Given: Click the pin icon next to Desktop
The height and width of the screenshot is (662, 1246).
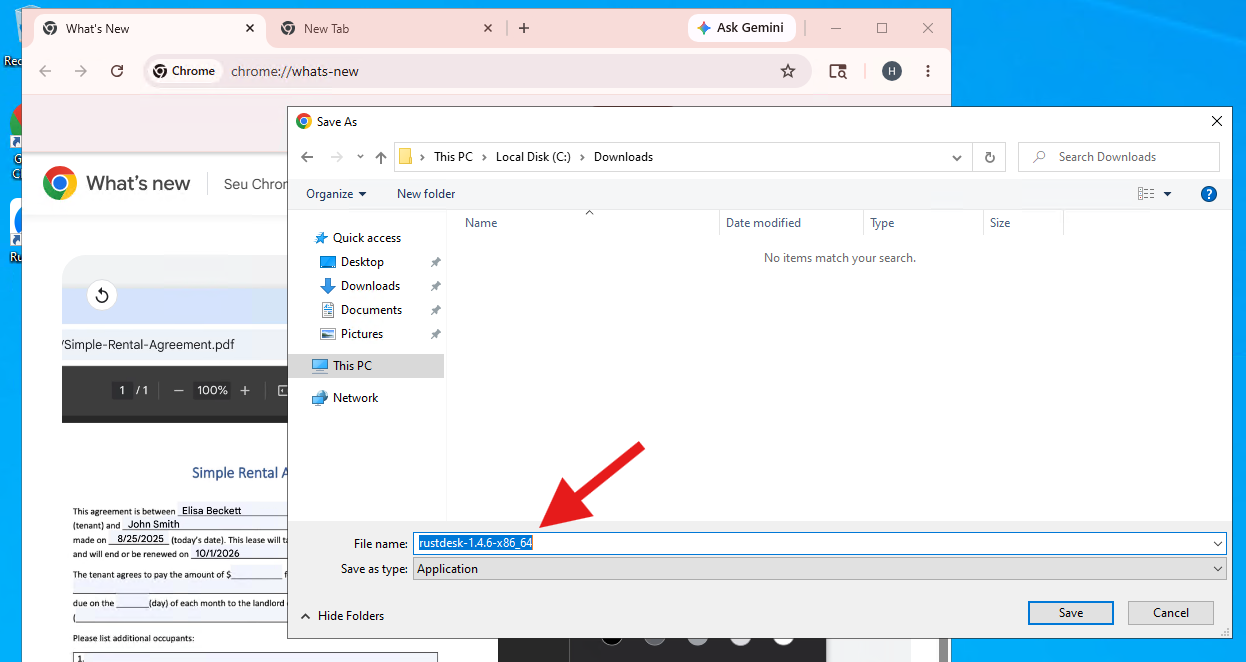Looking at the screenshot, I should point(435,262).
